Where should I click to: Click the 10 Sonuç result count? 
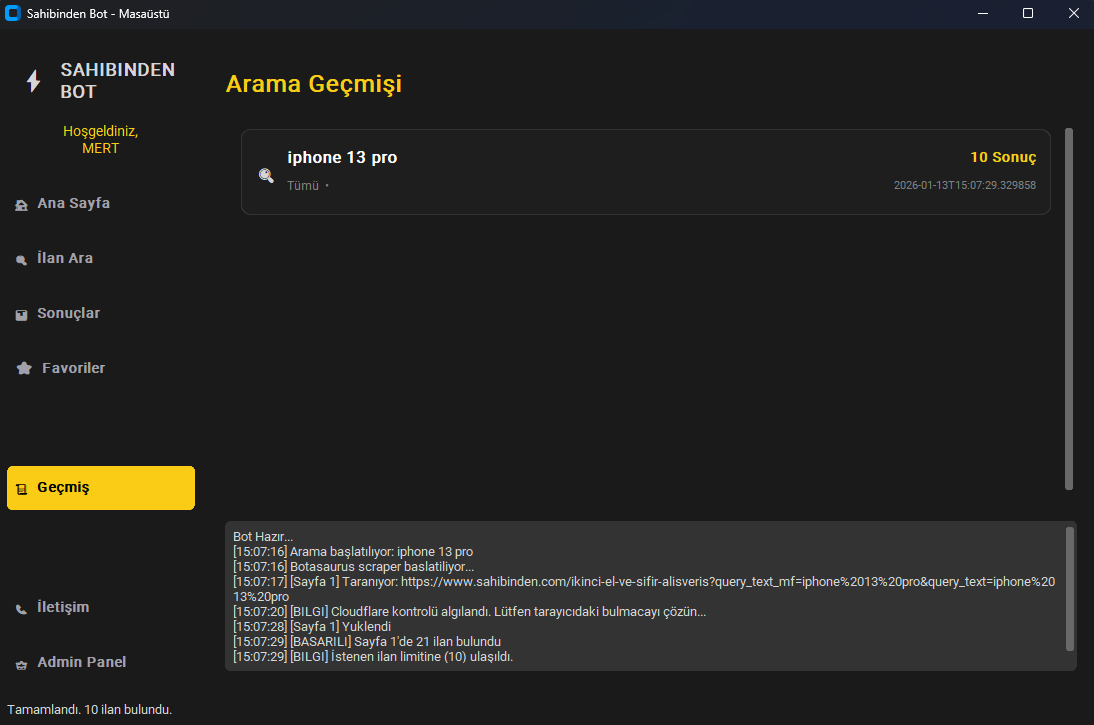point(1003,157)
